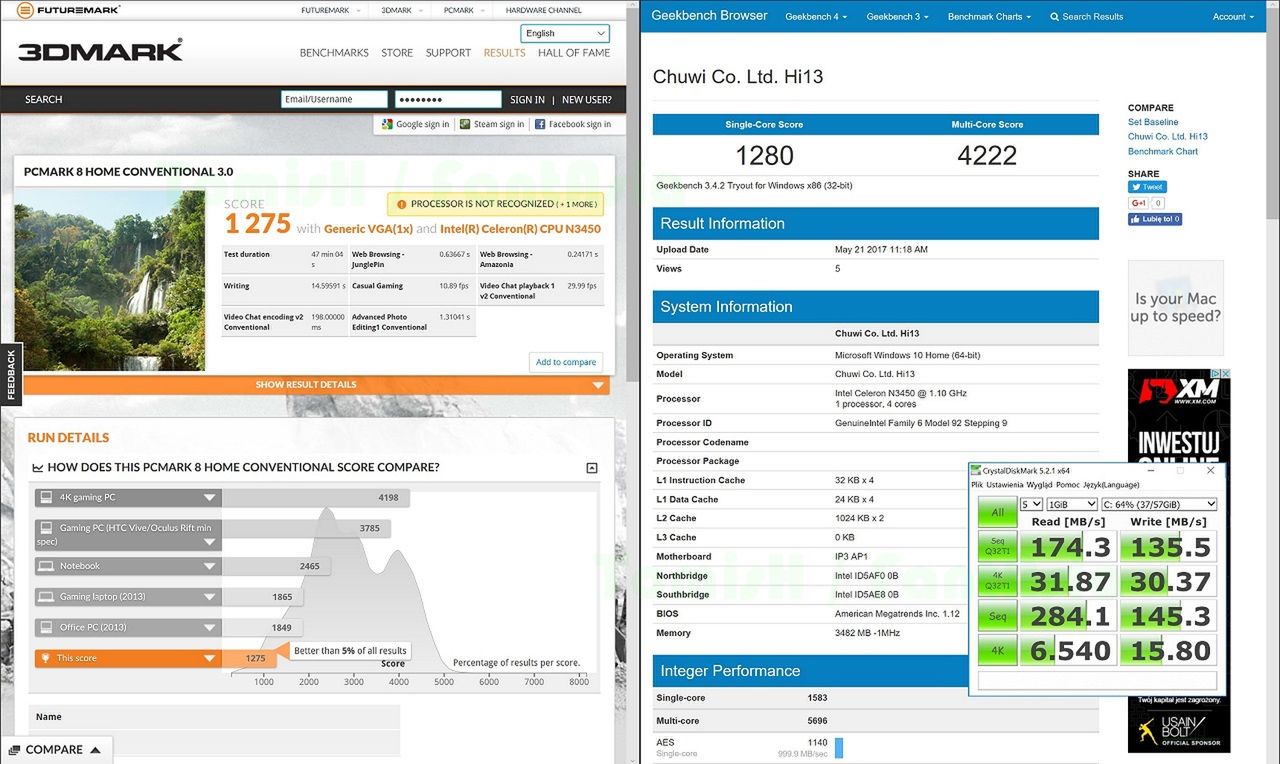Screen dimensions: 1280x764
Task: Click Chuwi Co. Ltd. Hi13 compare link
Action: coord(1167,137)
